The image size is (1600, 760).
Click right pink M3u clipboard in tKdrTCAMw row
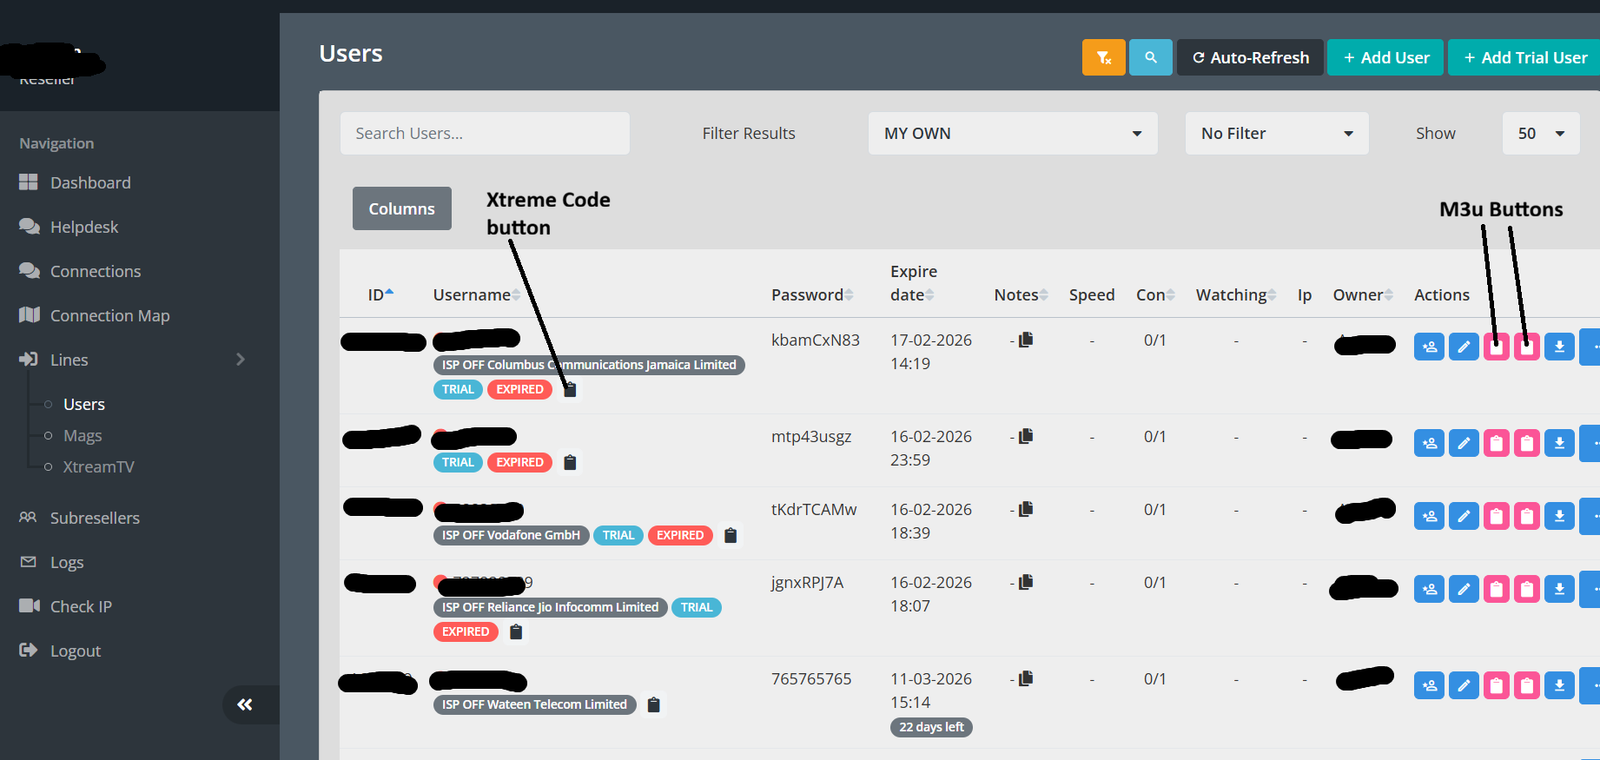1527,516
